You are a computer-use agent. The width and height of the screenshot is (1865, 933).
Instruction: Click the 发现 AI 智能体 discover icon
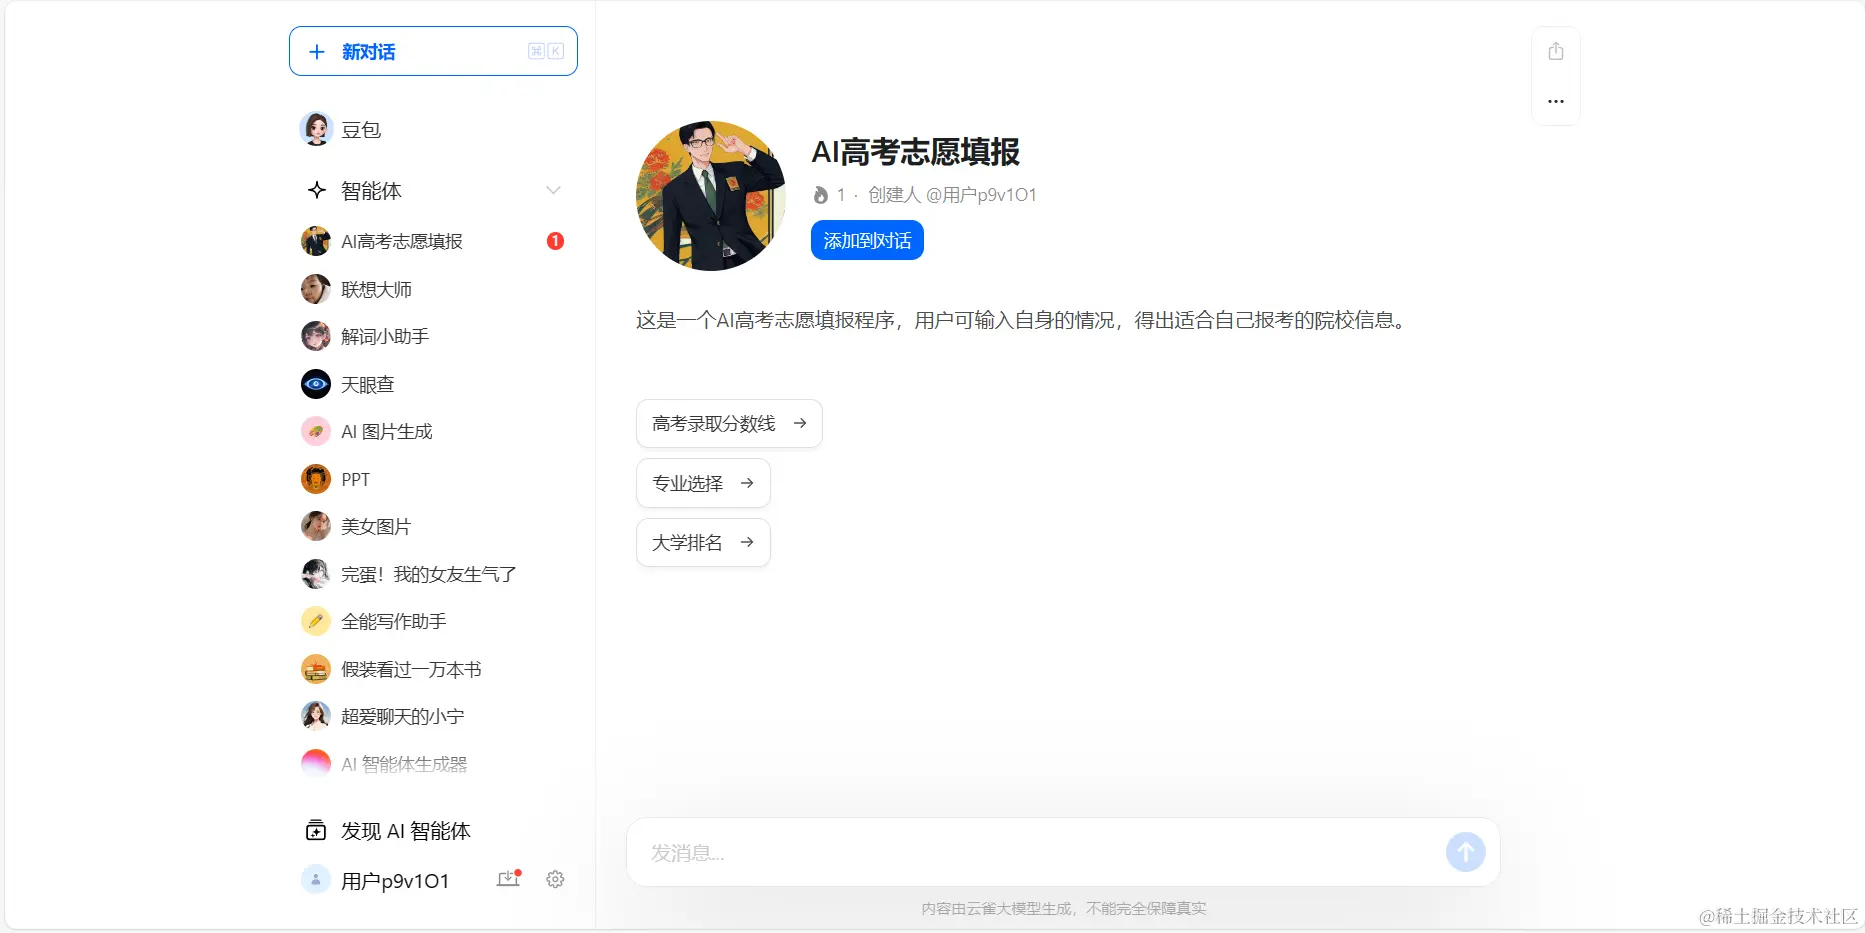316,831
